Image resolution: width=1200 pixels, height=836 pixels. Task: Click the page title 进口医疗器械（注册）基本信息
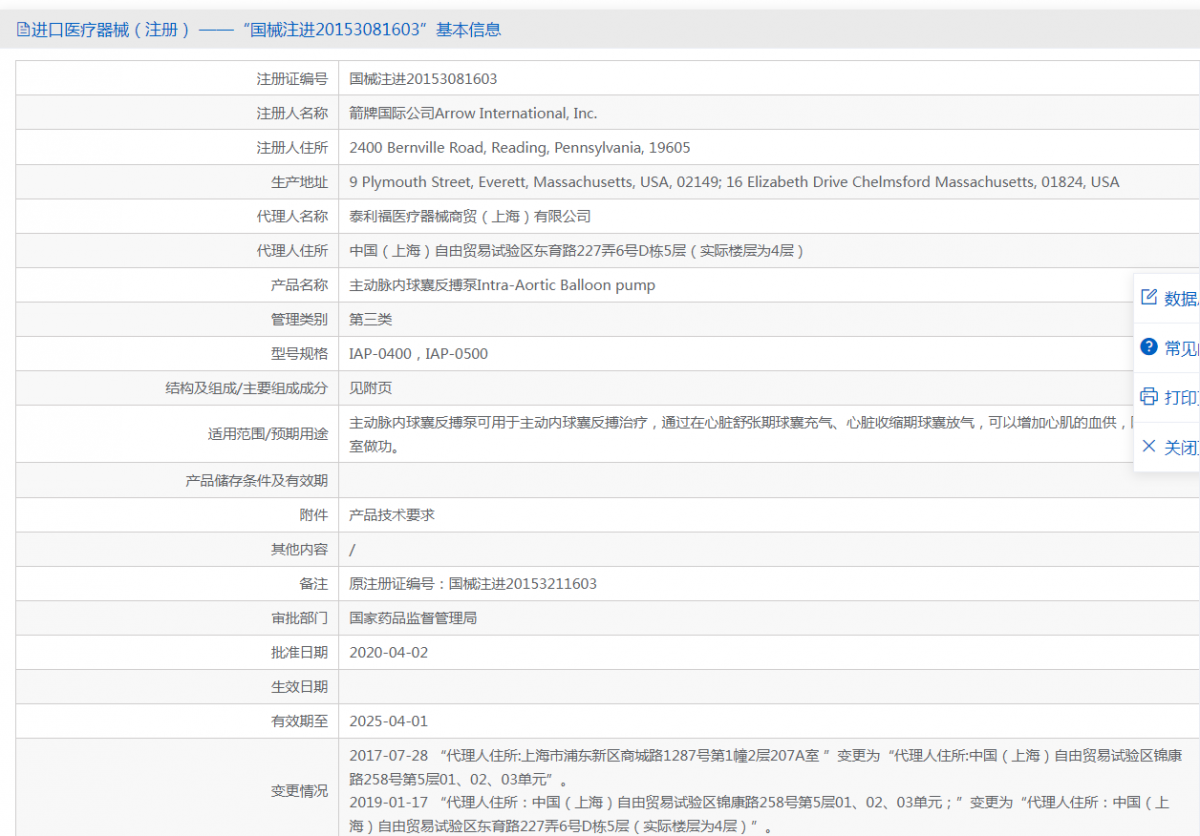tap(267, 30)
